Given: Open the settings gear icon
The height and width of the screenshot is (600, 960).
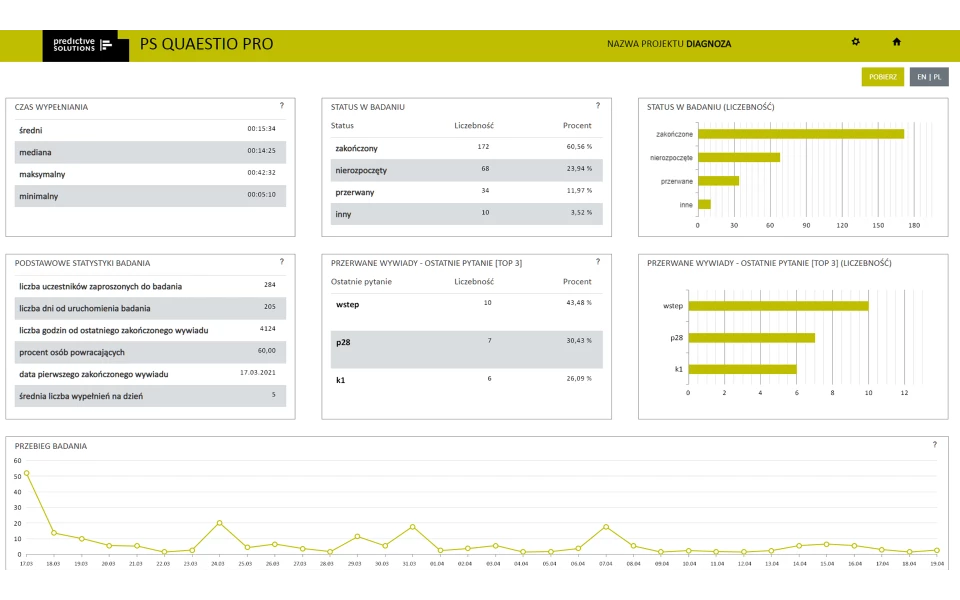Looking at the screenshot, I should (x=855, y=42).
